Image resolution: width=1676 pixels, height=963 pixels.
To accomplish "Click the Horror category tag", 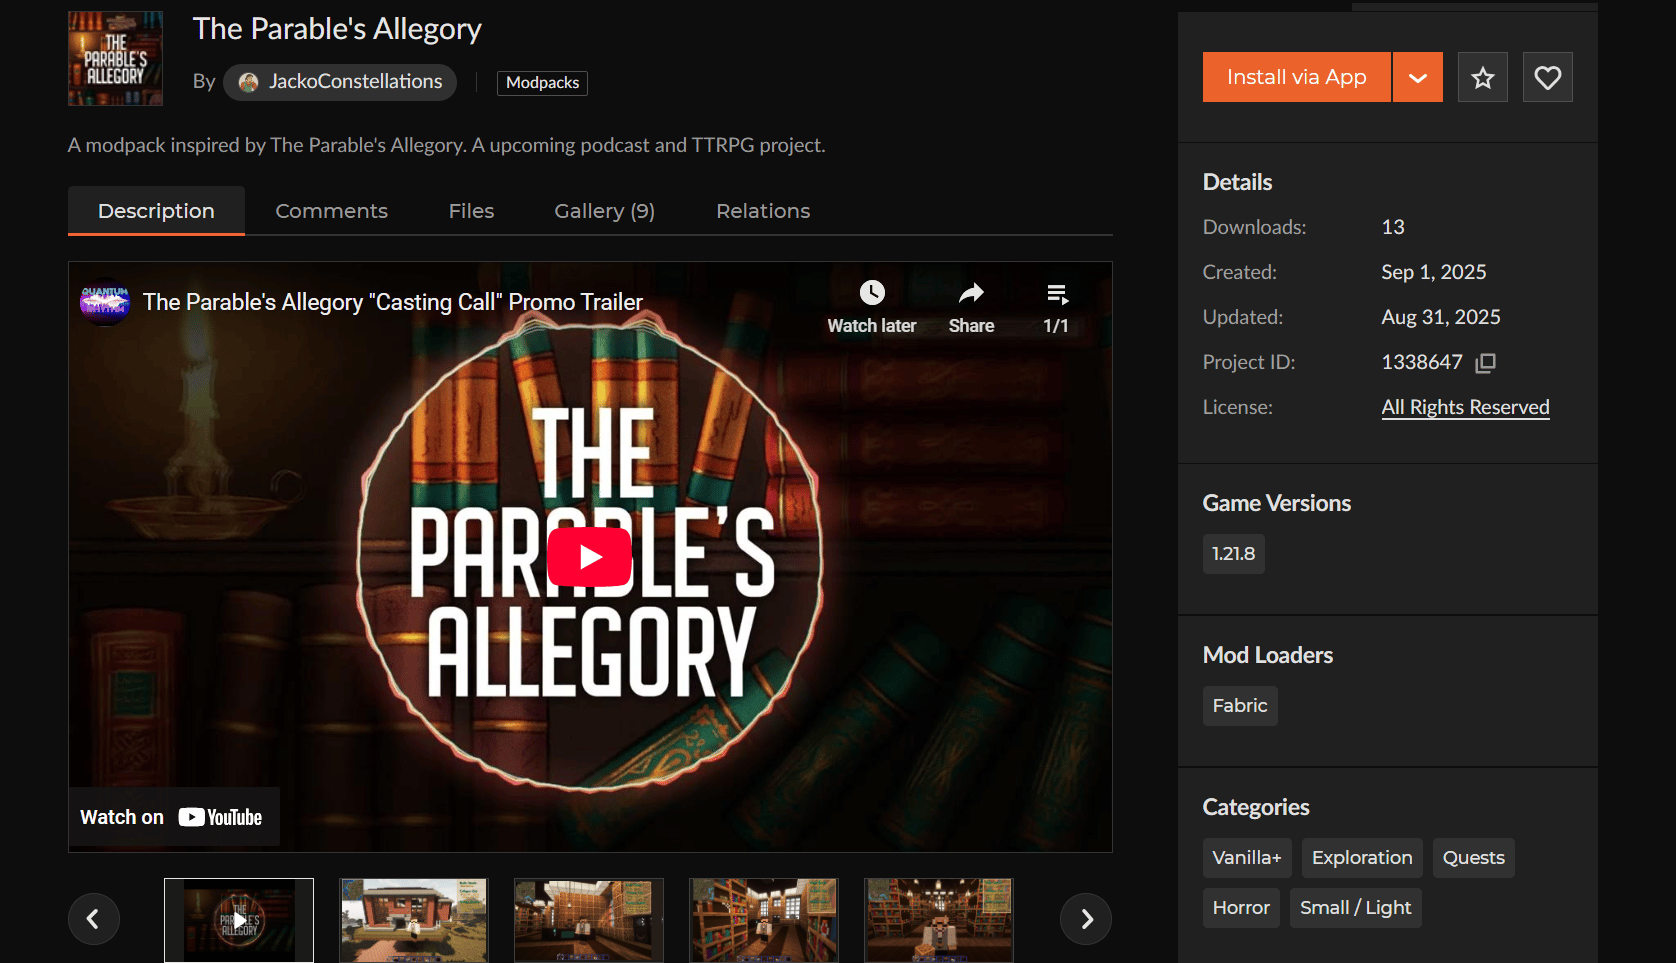I will (1241, 908).
